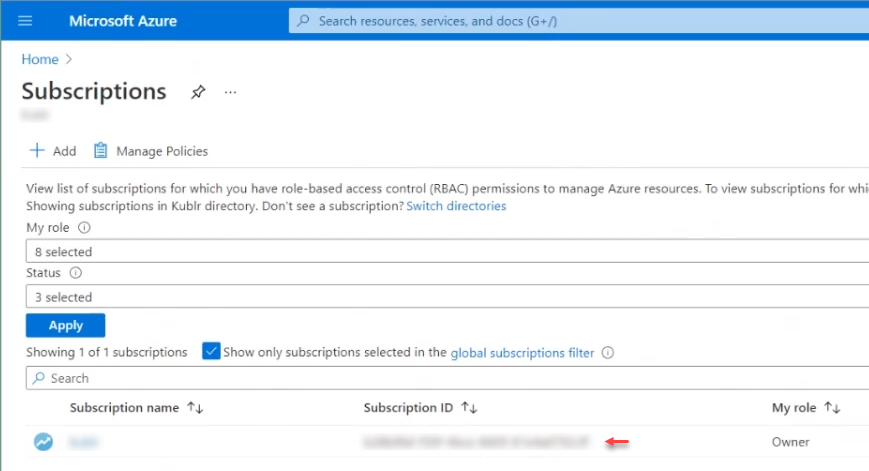Click Add subscription button label
This screenshot has height=471, width=869.
pos(64,151)
